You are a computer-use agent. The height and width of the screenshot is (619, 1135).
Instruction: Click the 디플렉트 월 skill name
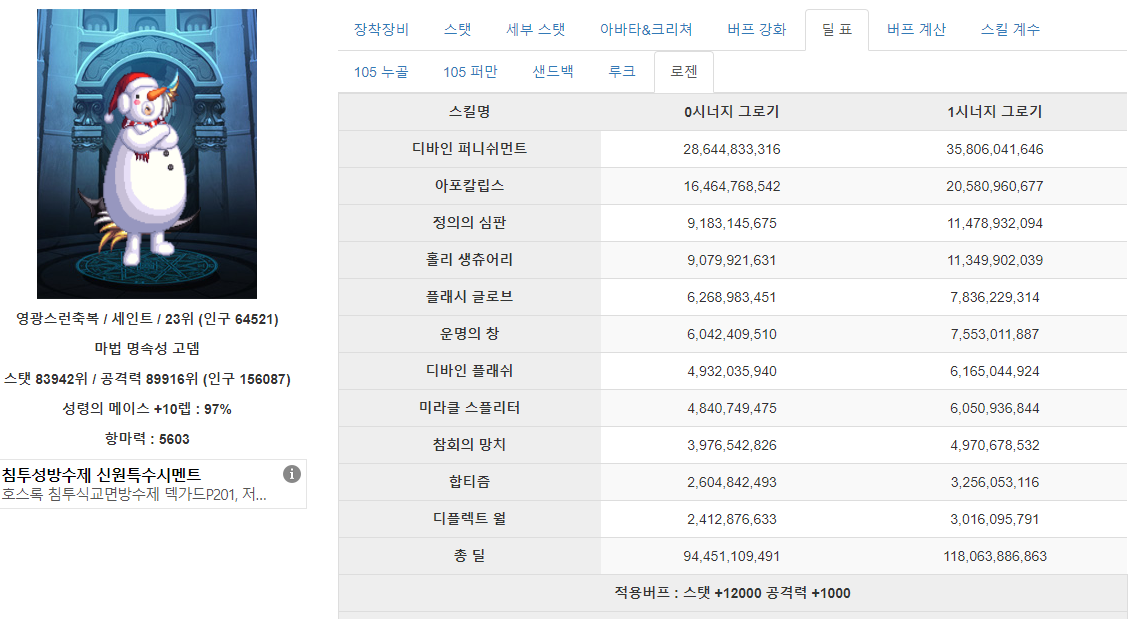pyautogui.click(x=470, y=518)
